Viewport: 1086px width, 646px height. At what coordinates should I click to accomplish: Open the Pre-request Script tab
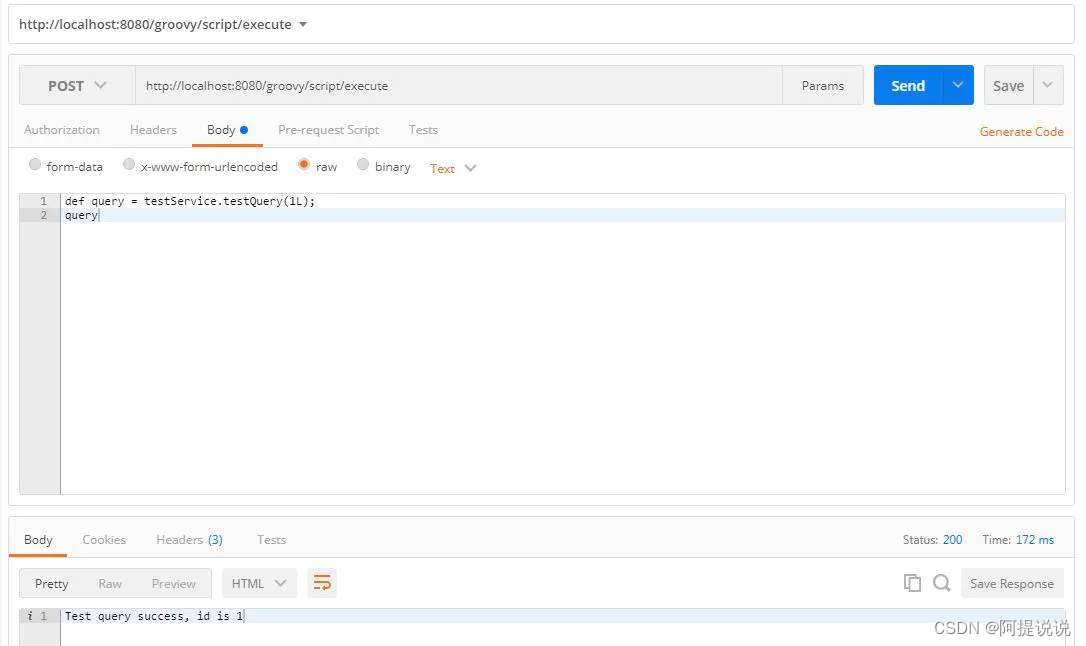(328, 130)
